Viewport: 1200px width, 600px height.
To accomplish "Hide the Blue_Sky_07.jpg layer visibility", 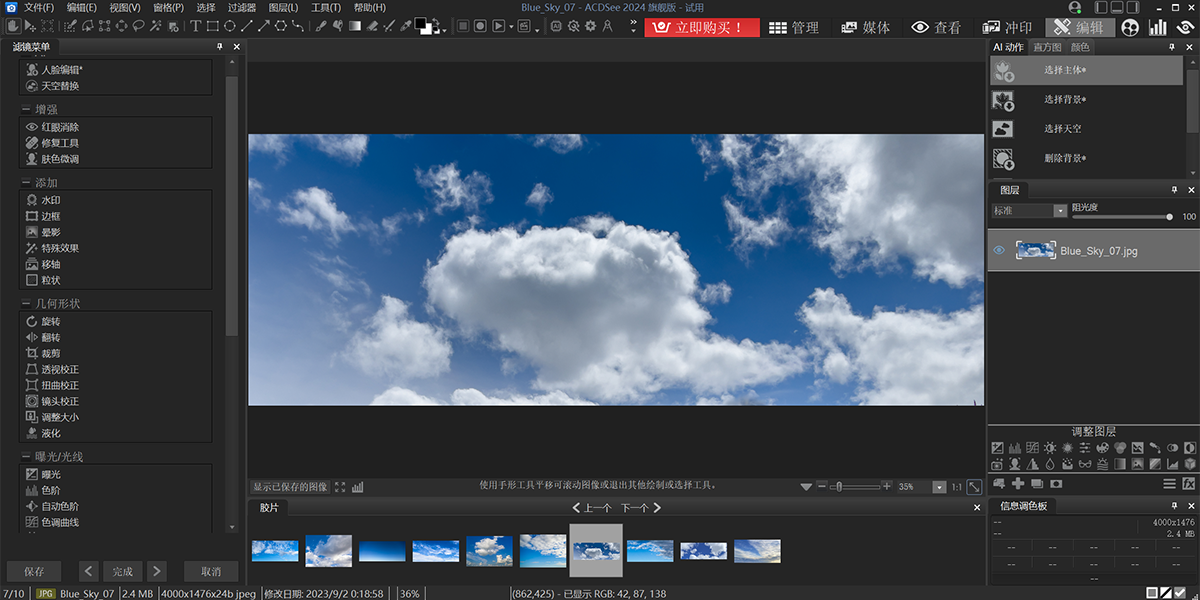I will pos(998,250).
